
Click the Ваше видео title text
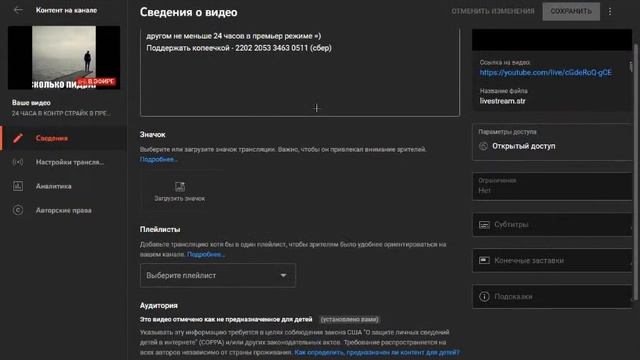(x=31, y=103)
